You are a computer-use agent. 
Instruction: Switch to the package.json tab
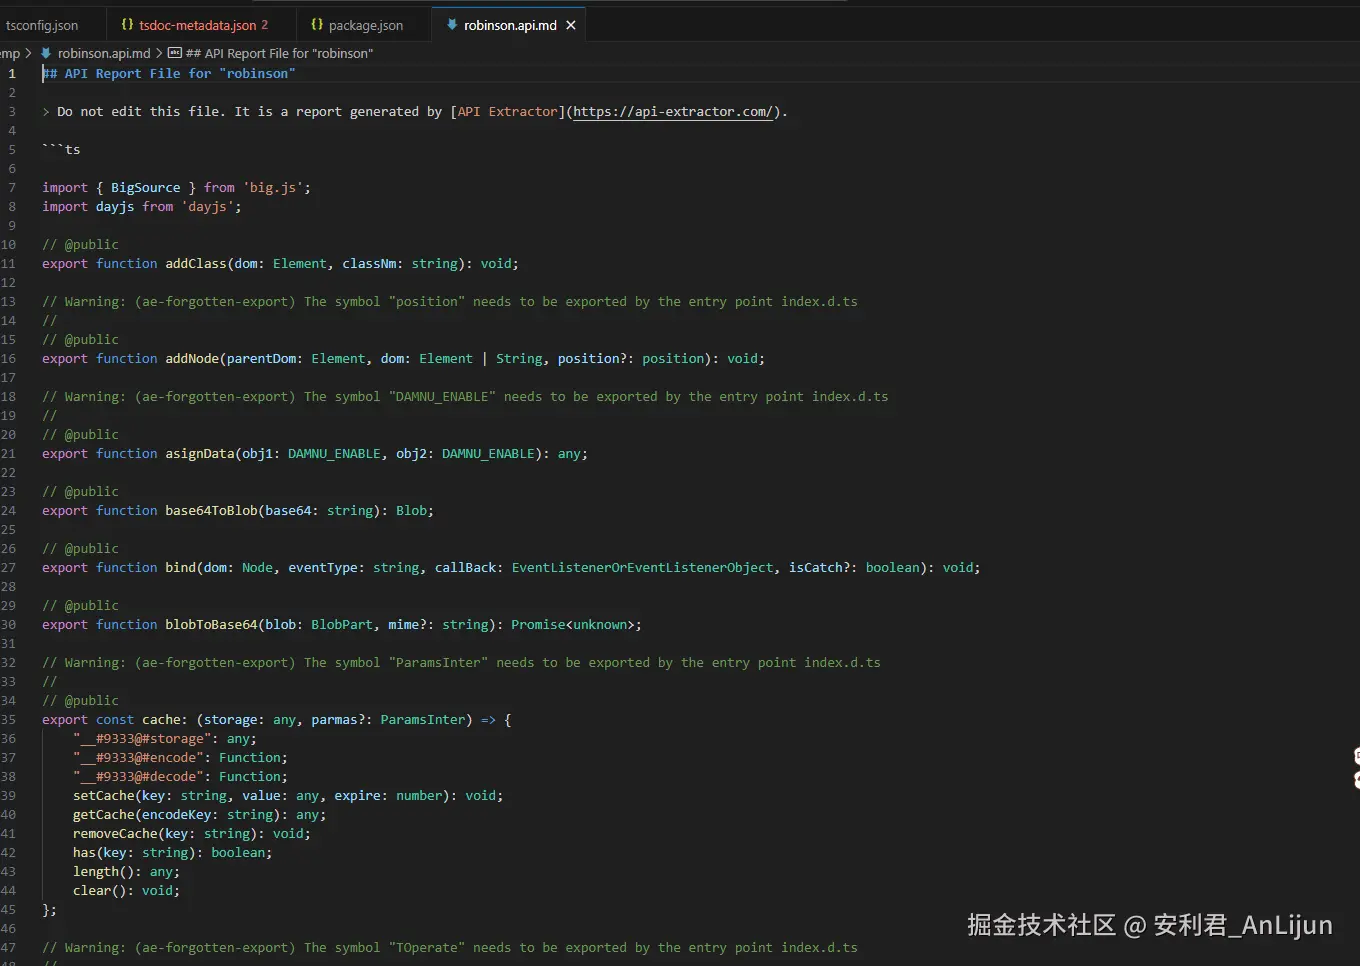[365, 25]
